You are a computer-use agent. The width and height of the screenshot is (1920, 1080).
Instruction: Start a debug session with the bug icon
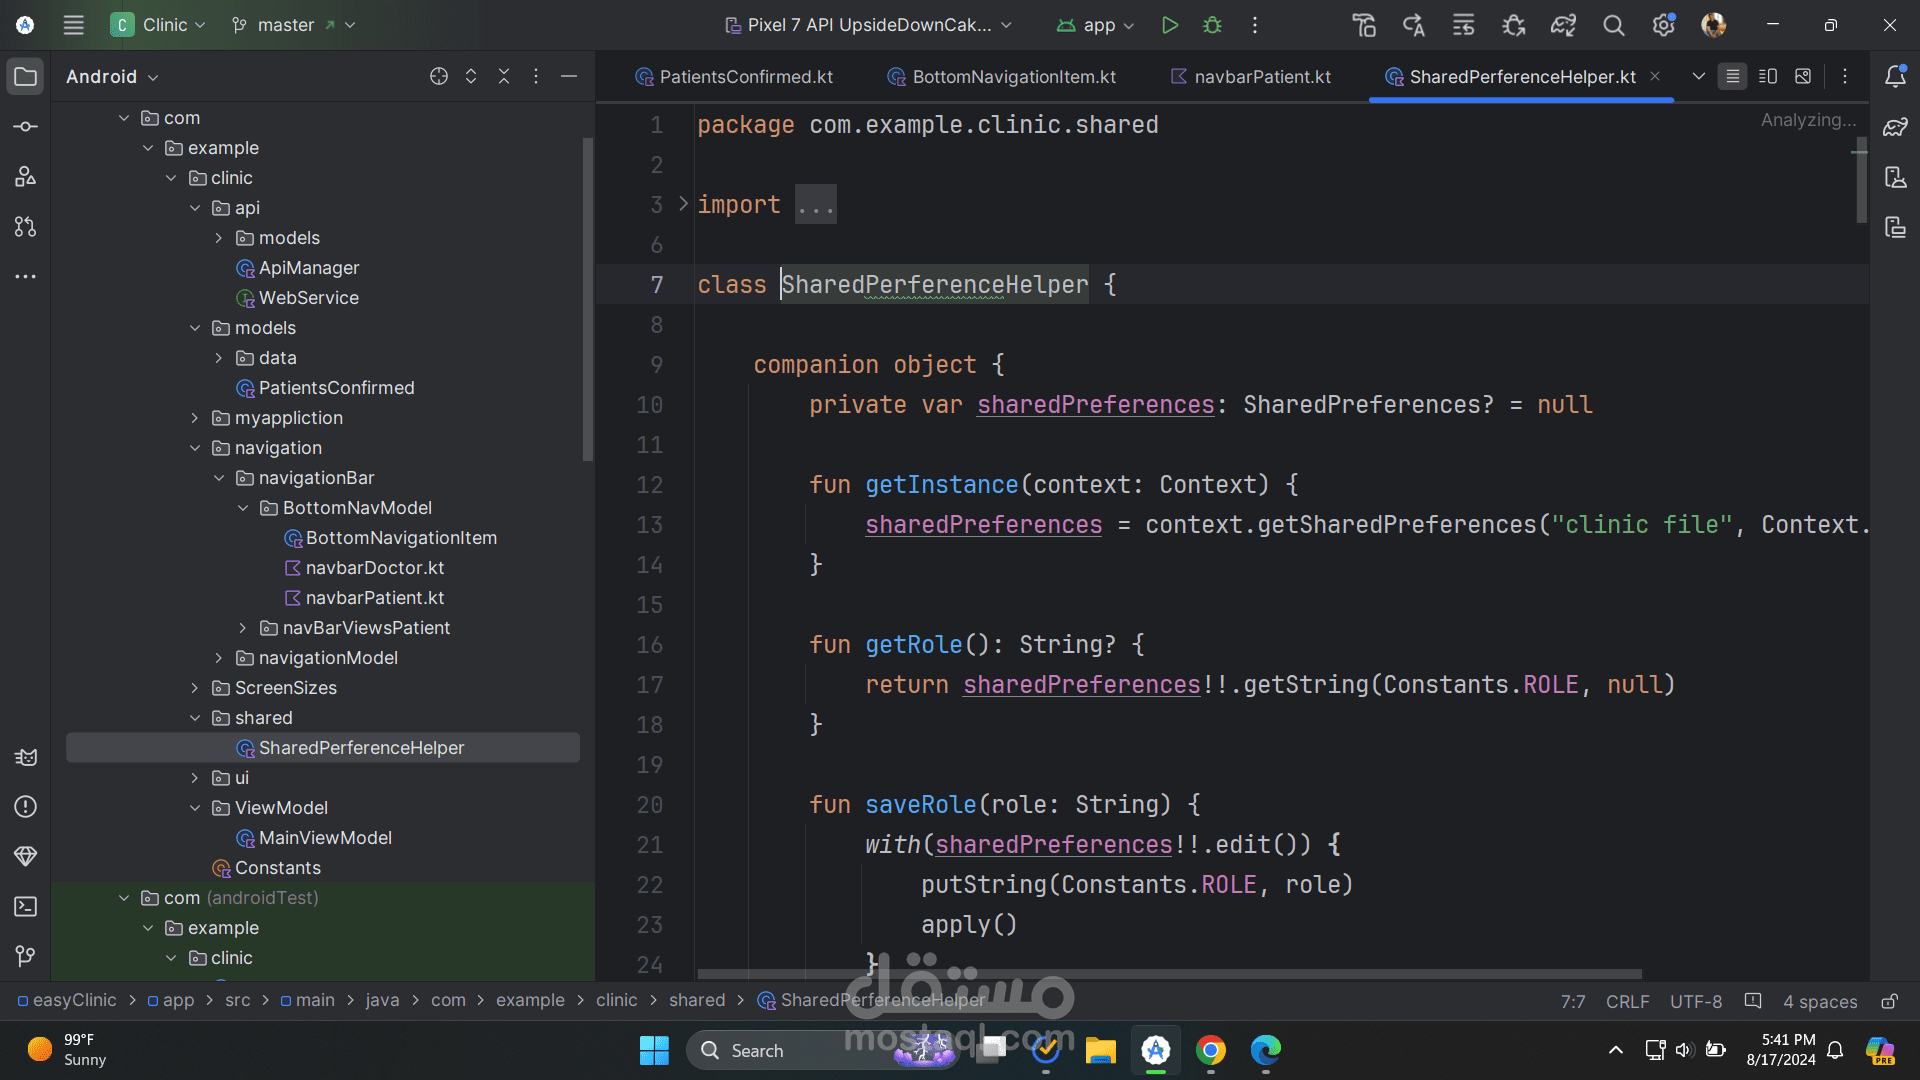1212,25
